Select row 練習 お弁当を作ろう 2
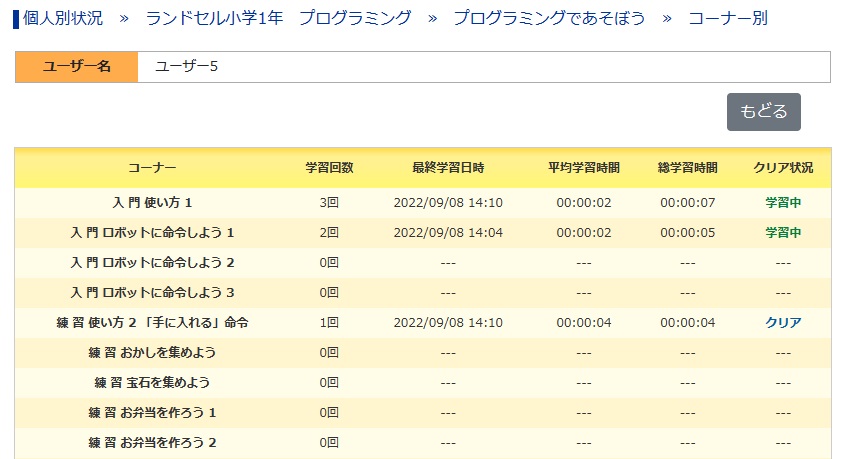The height and width of the screenshot is (459, 848). [423, 443]
